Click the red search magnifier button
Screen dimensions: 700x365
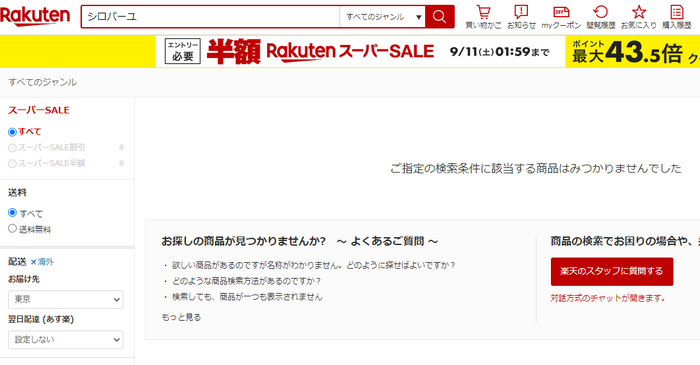click(439, 17)
